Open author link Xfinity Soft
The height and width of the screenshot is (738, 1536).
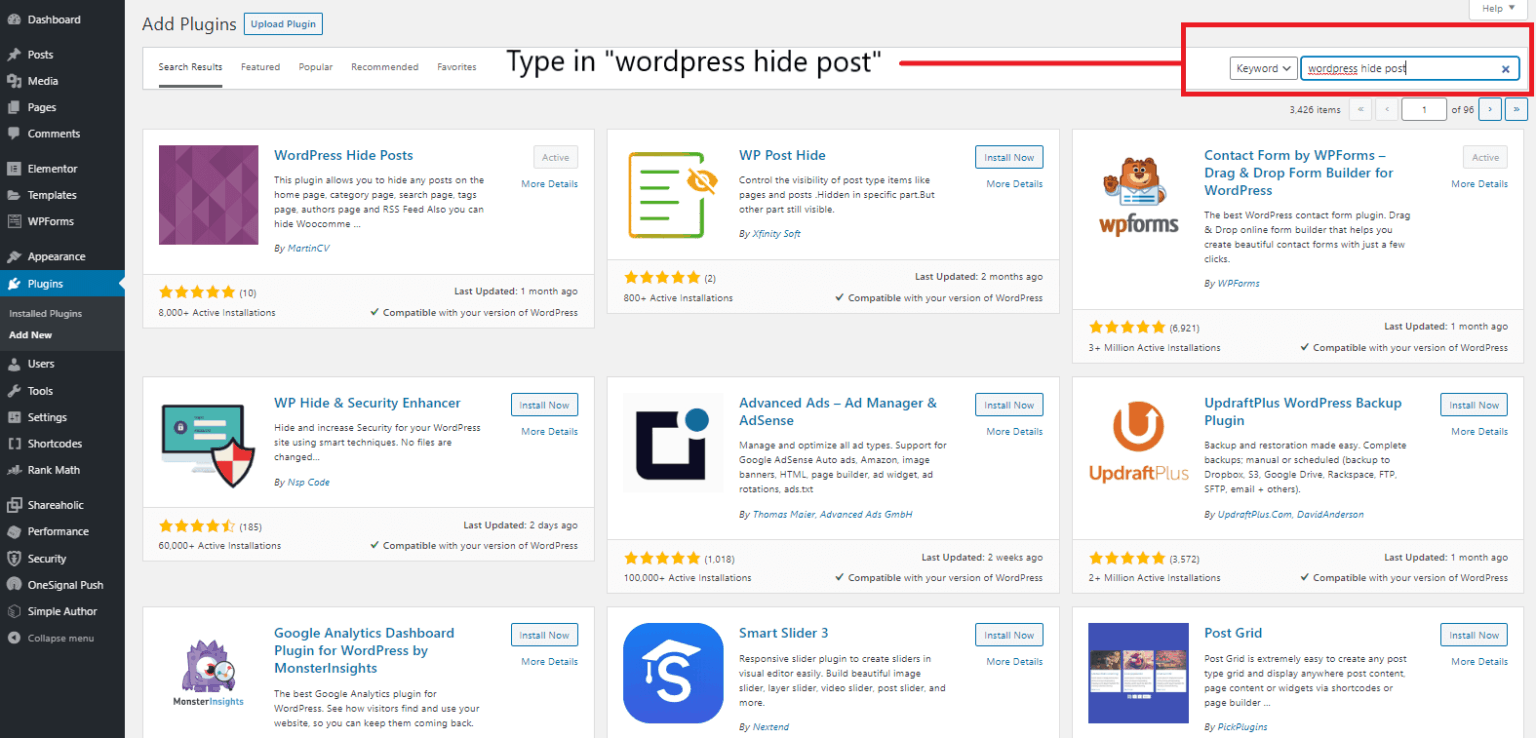tap(776, 234)
